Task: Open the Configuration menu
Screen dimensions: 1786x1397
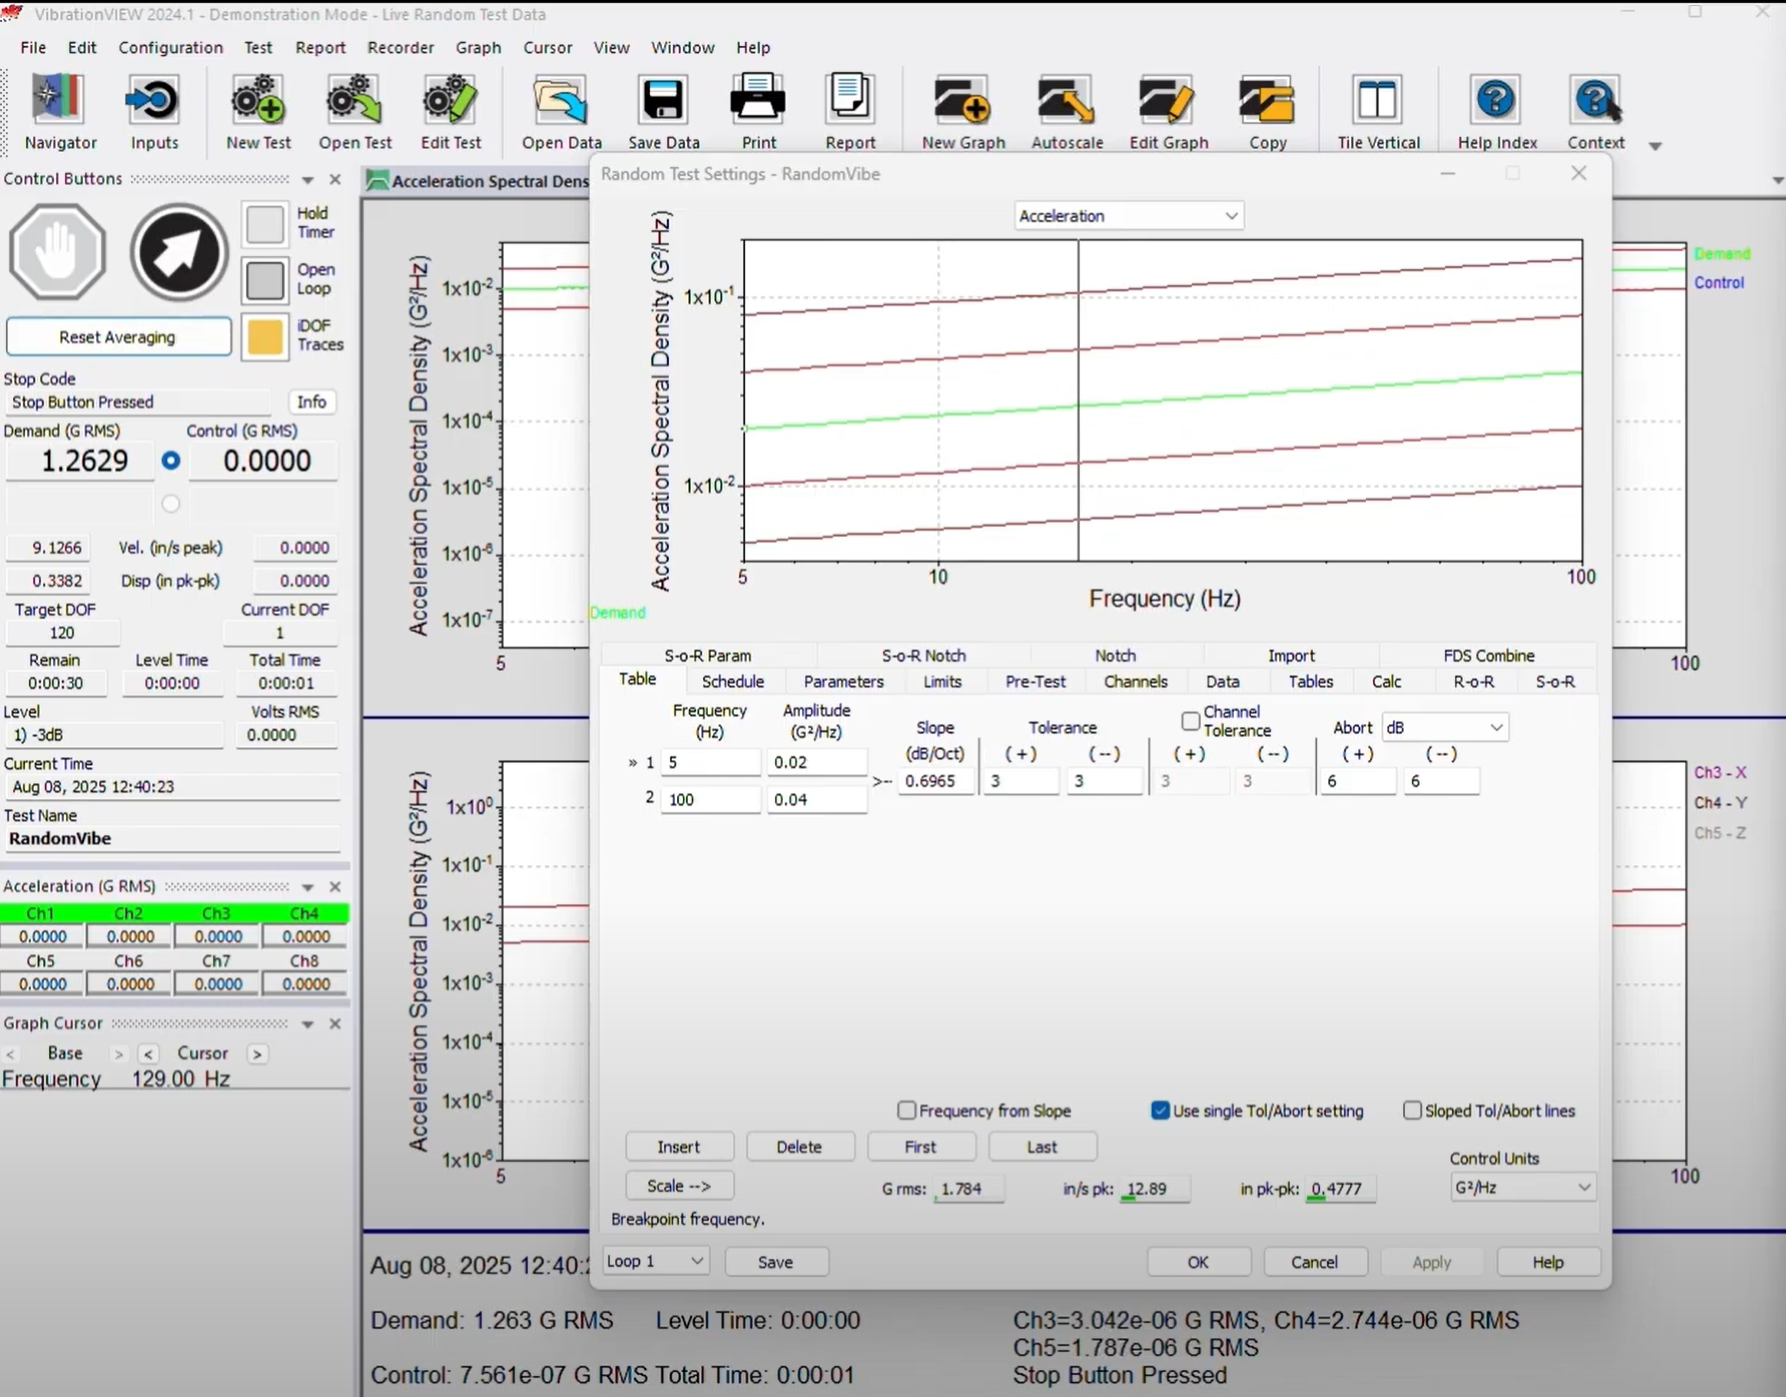Action: point(170,47)
